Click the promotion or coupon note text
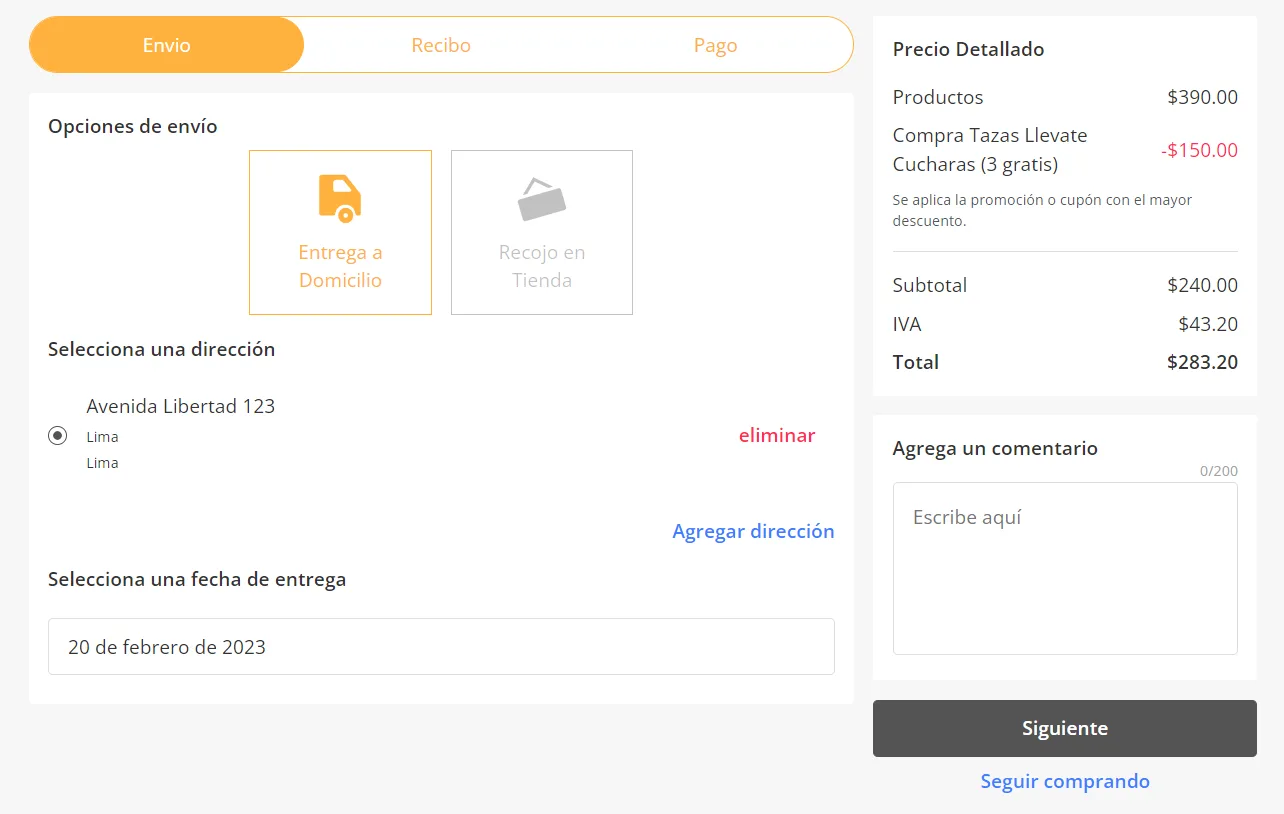Image resolution: width=1284 pixels, height=814 pixels. (1042, 210)
